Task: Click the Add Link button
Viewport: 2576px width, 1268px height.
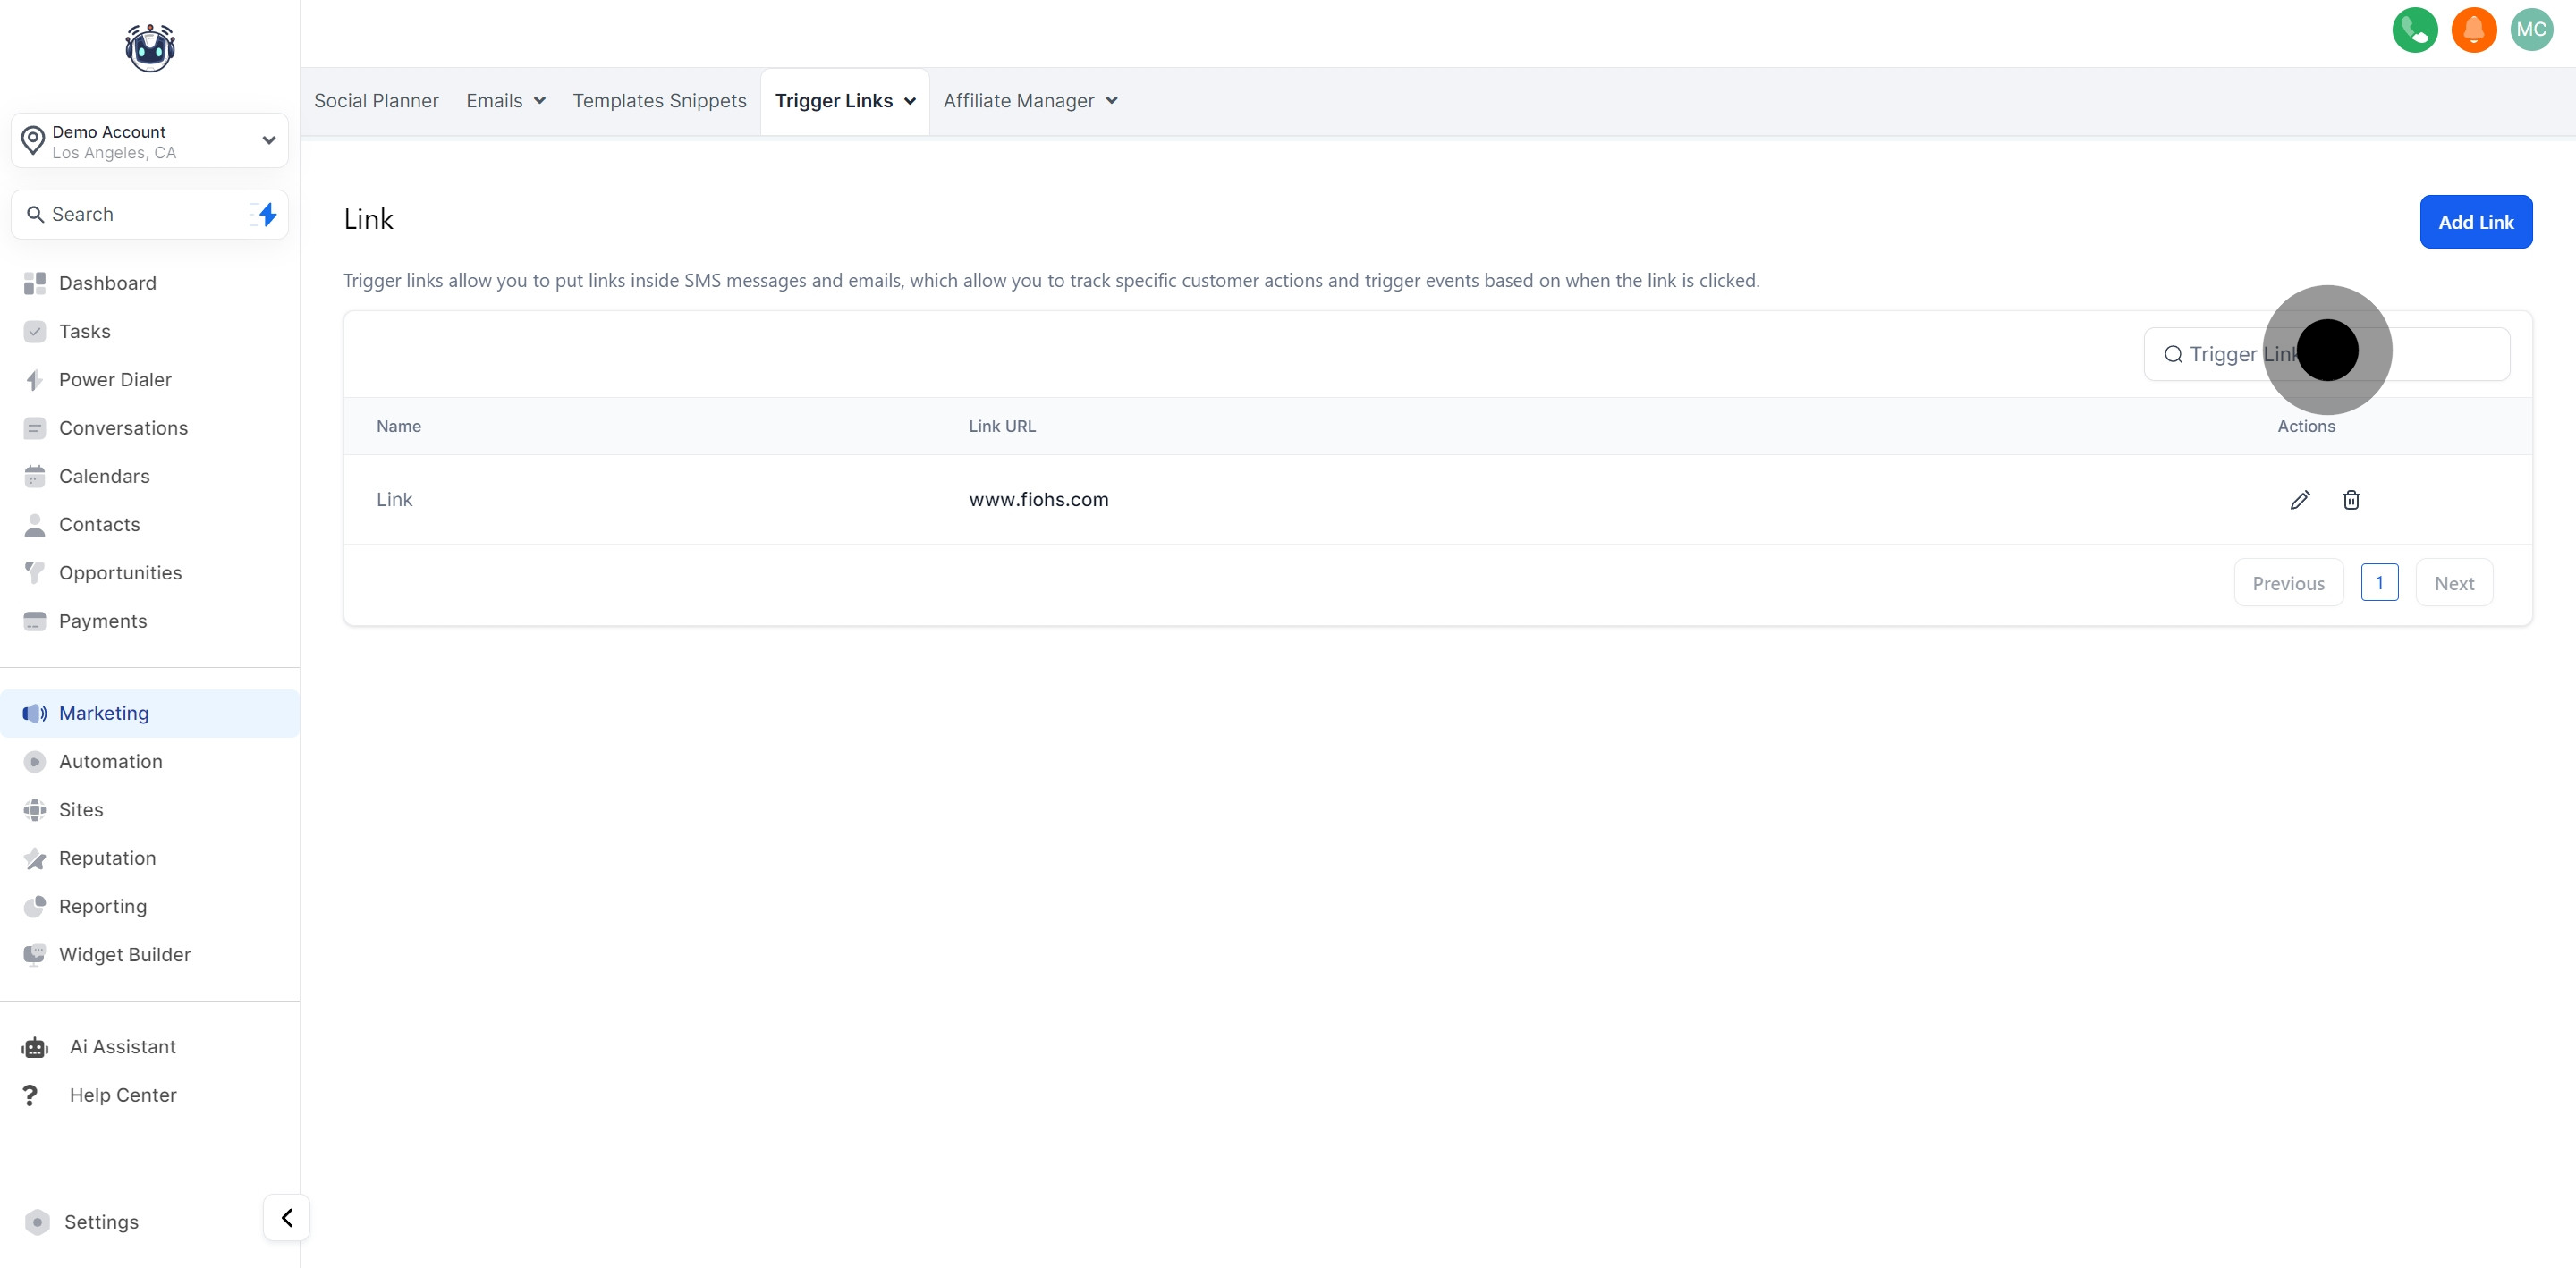Action: 2475,222
